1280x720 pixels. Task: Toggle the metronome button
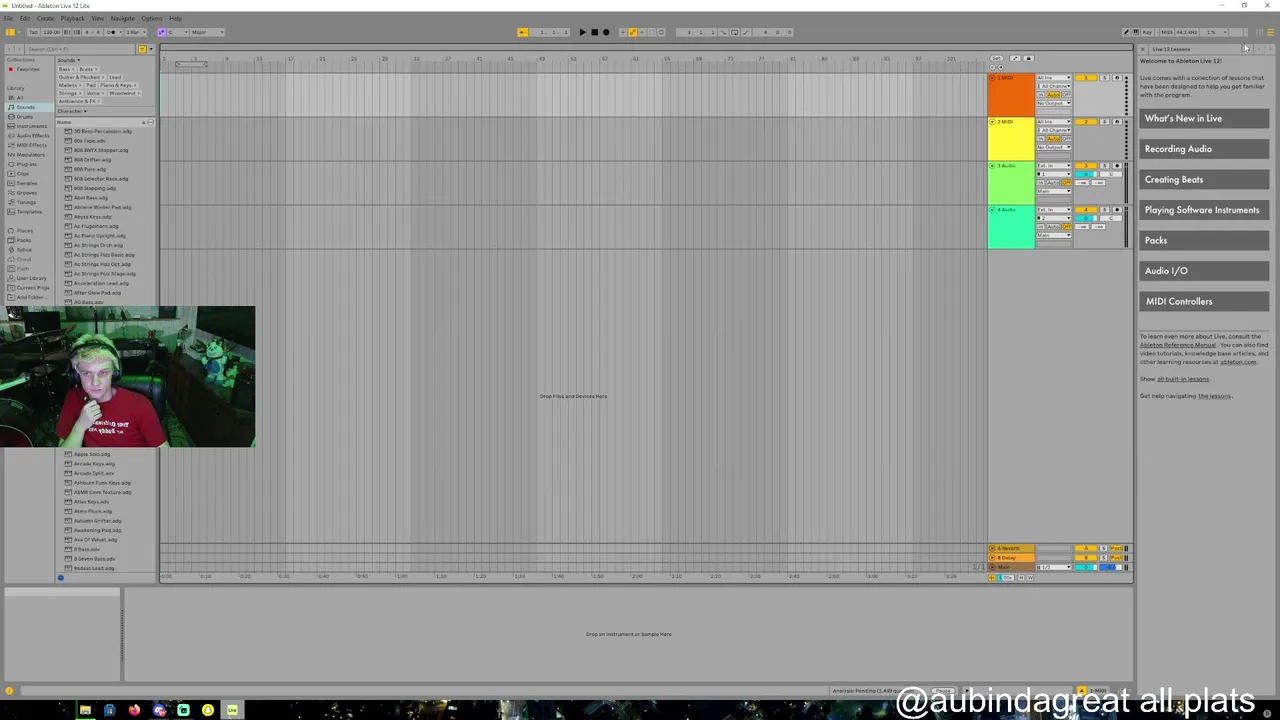(112, 32)
